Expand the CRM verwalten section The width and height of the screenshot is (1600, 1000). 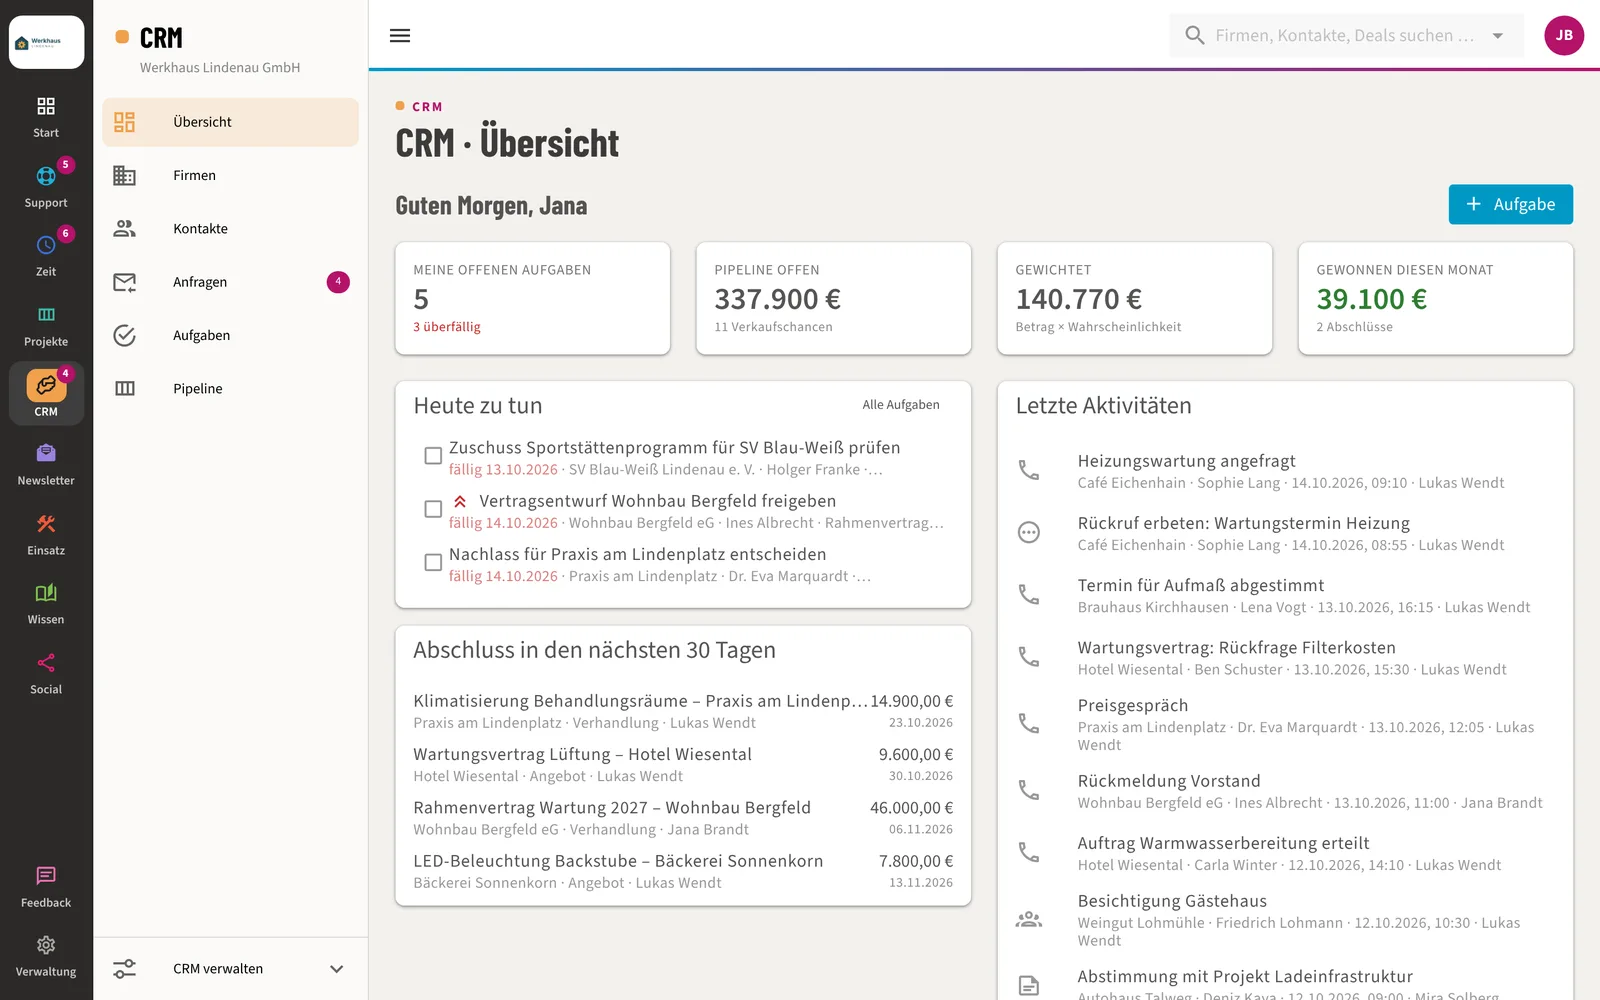click(x=231, y=969)
